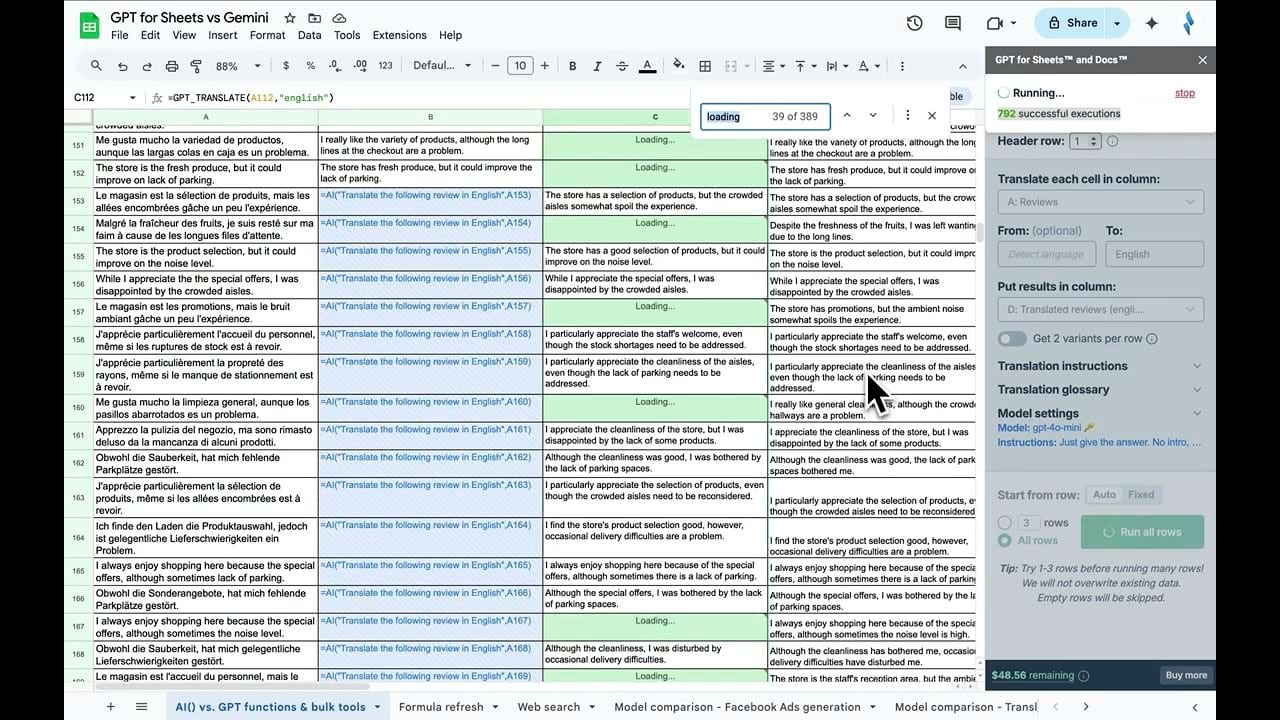Hide the menus with the collapse arrow

pos(963,66)
